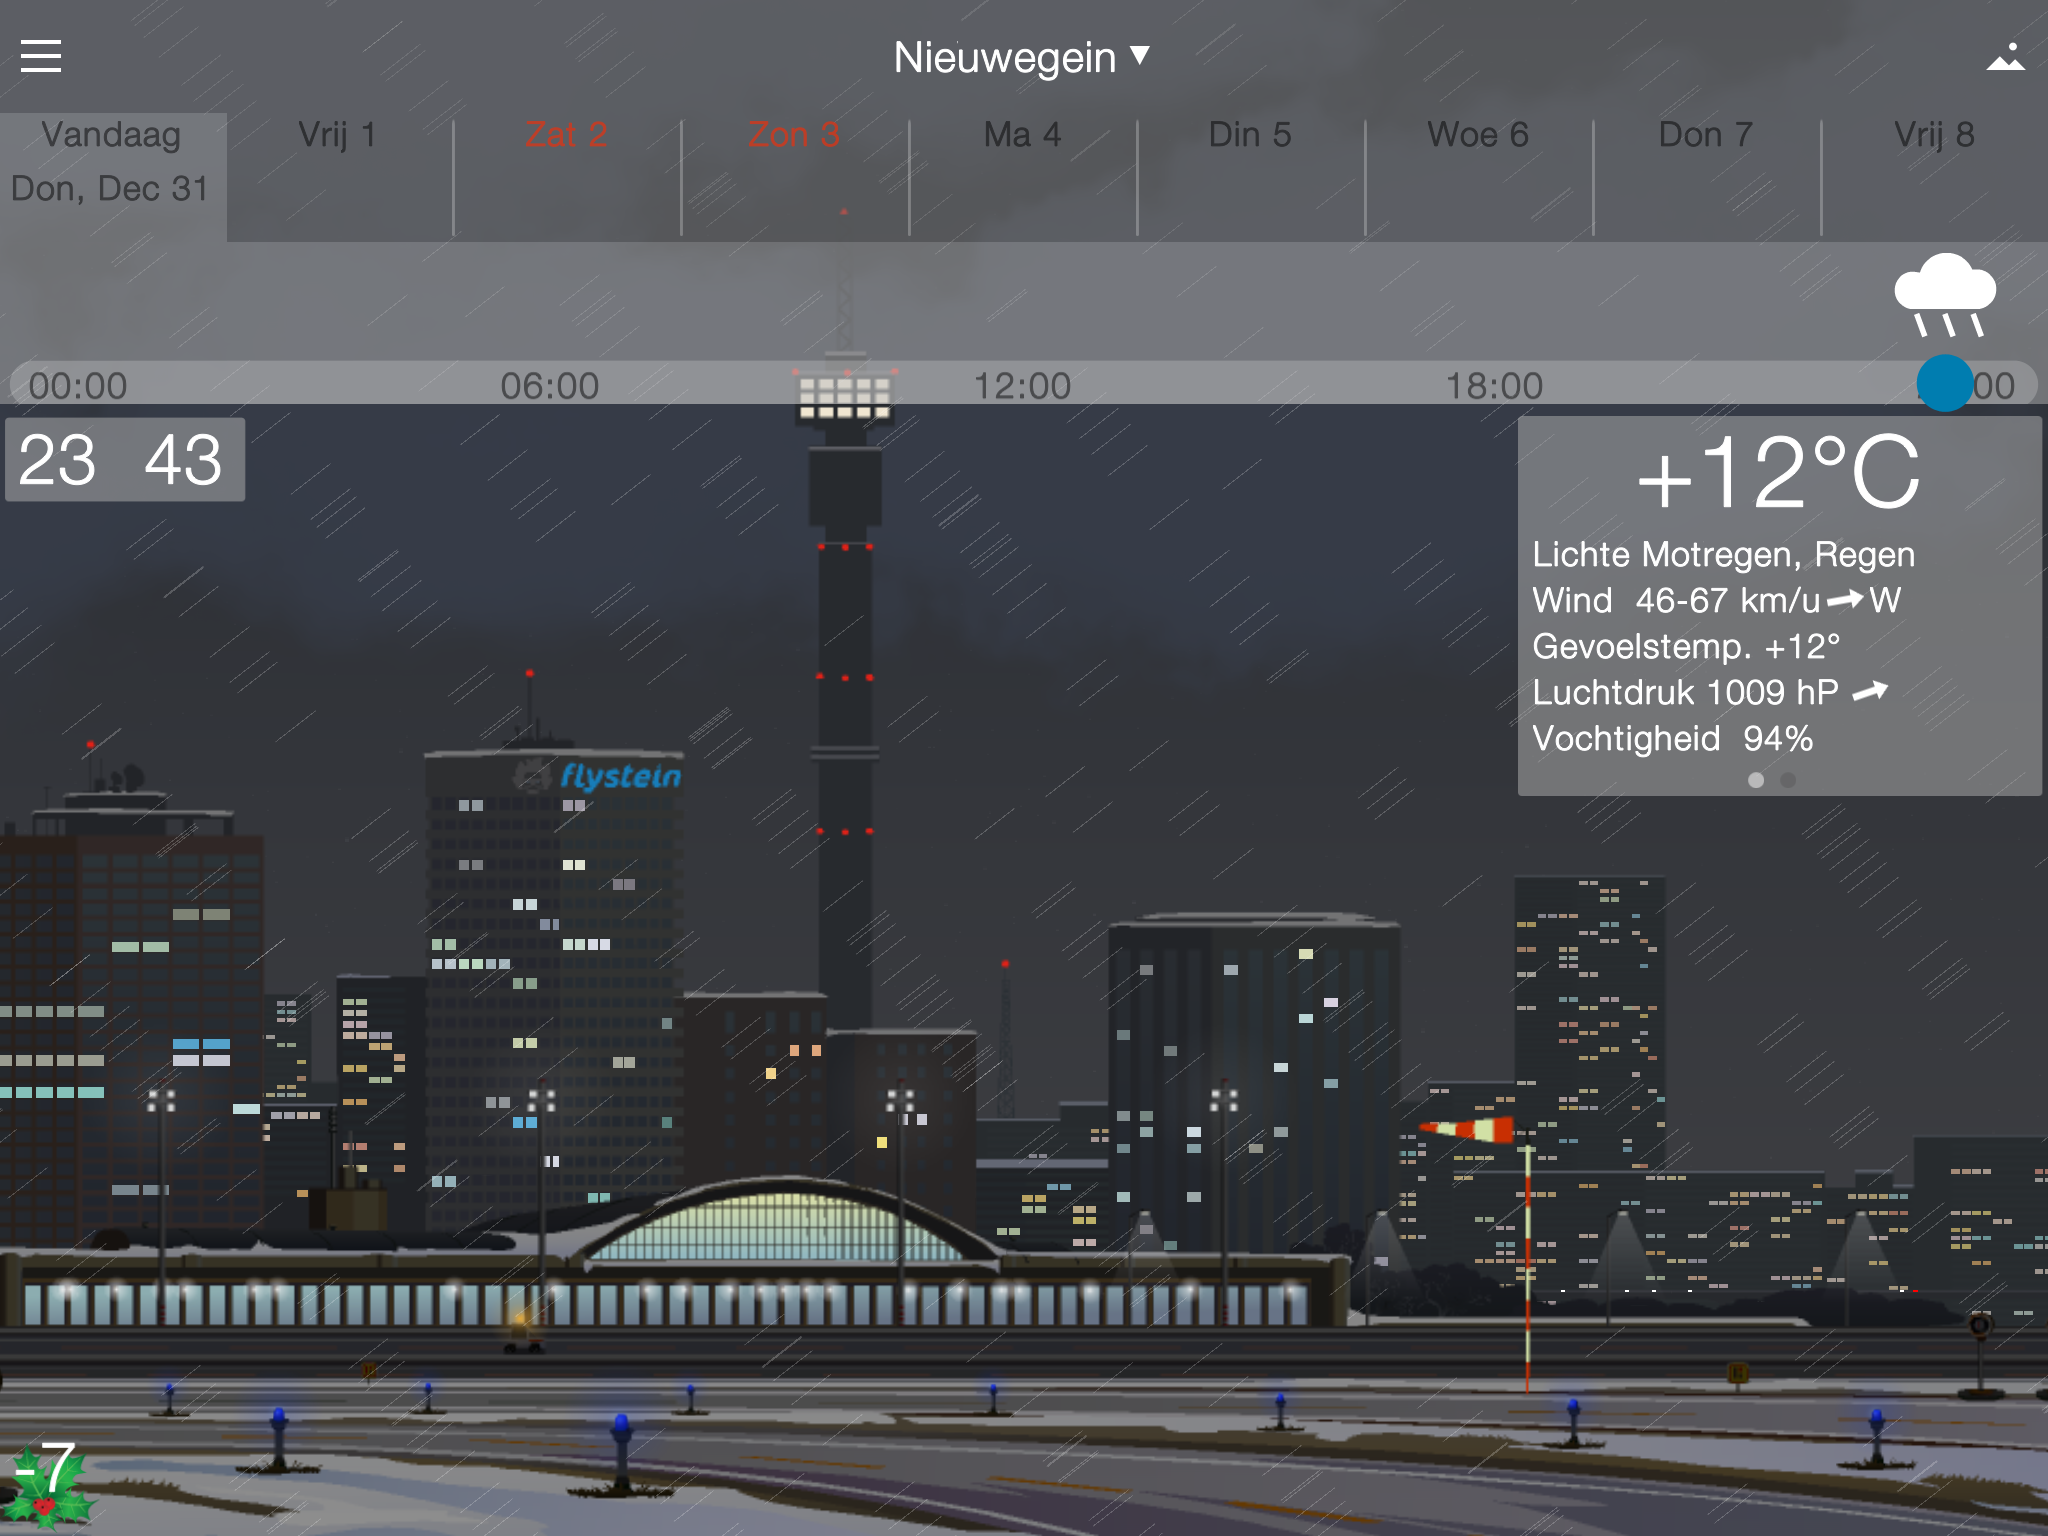Open the hamburger menu
The image size is (2048, 1536).
point(41,57)
